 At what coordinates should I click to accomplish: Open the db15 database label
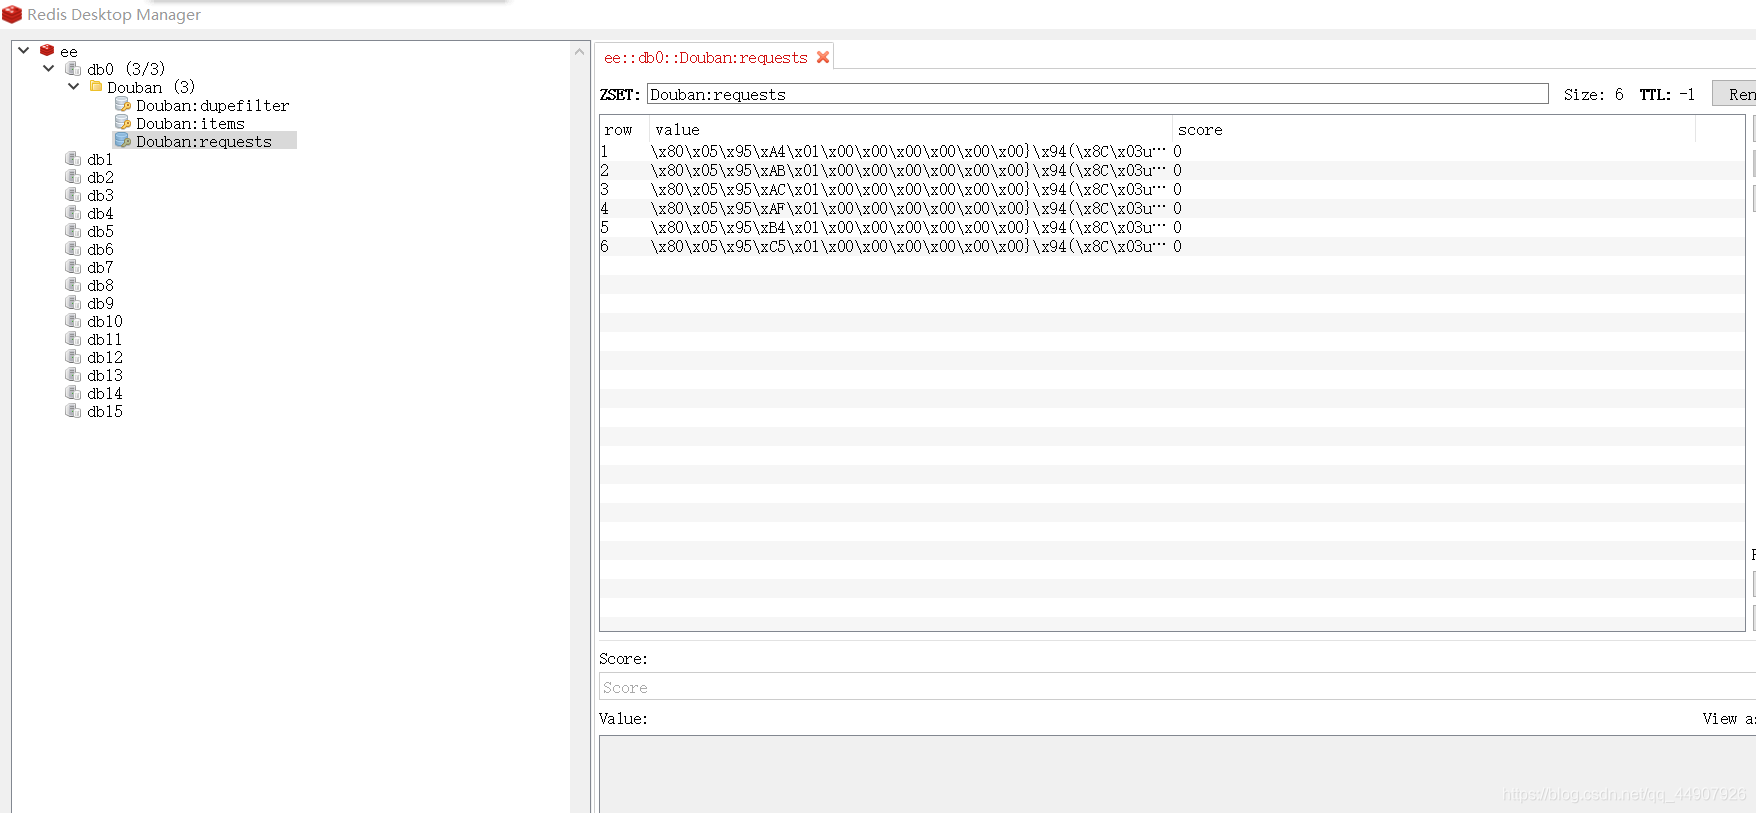(105, 411)
